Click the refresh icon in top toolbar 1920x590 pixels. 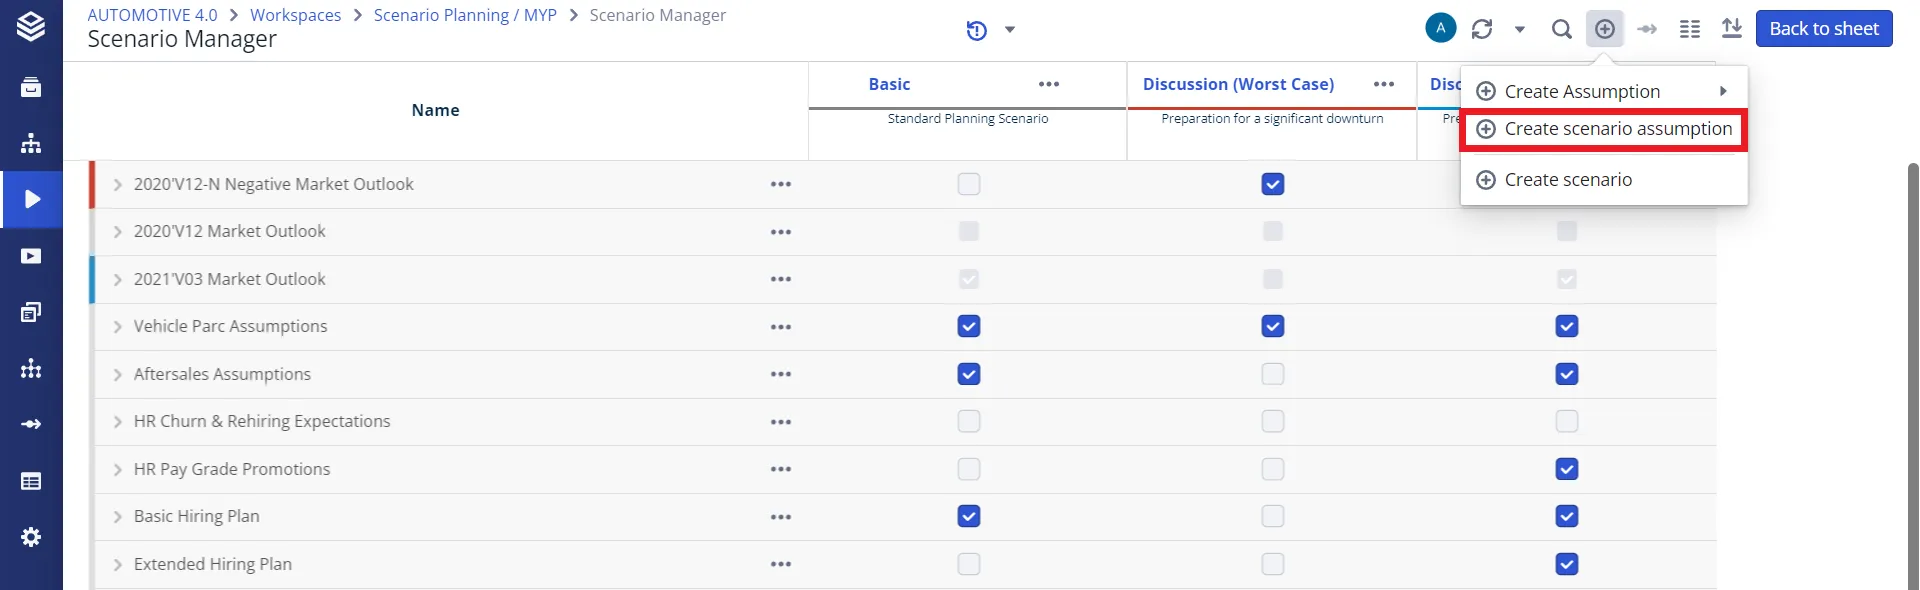pyautogui.click(x=1482, y=29)
